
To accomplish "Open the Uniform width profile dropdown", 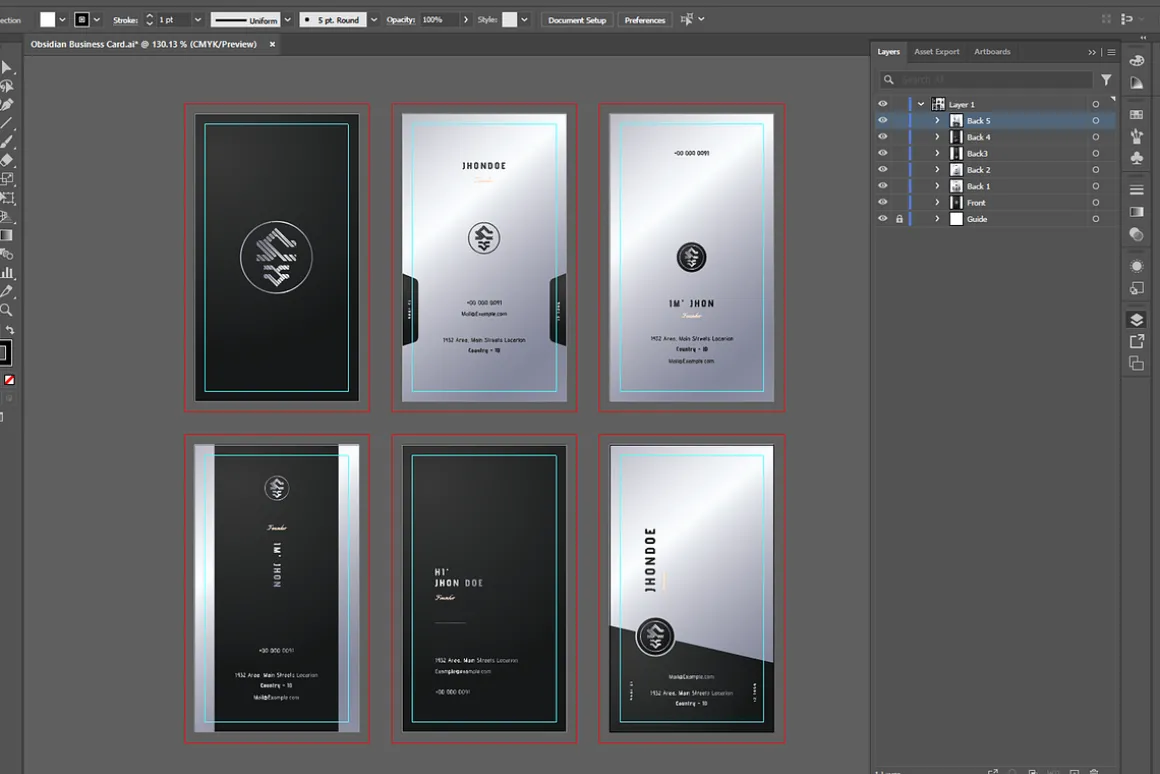I will point(287,20).
